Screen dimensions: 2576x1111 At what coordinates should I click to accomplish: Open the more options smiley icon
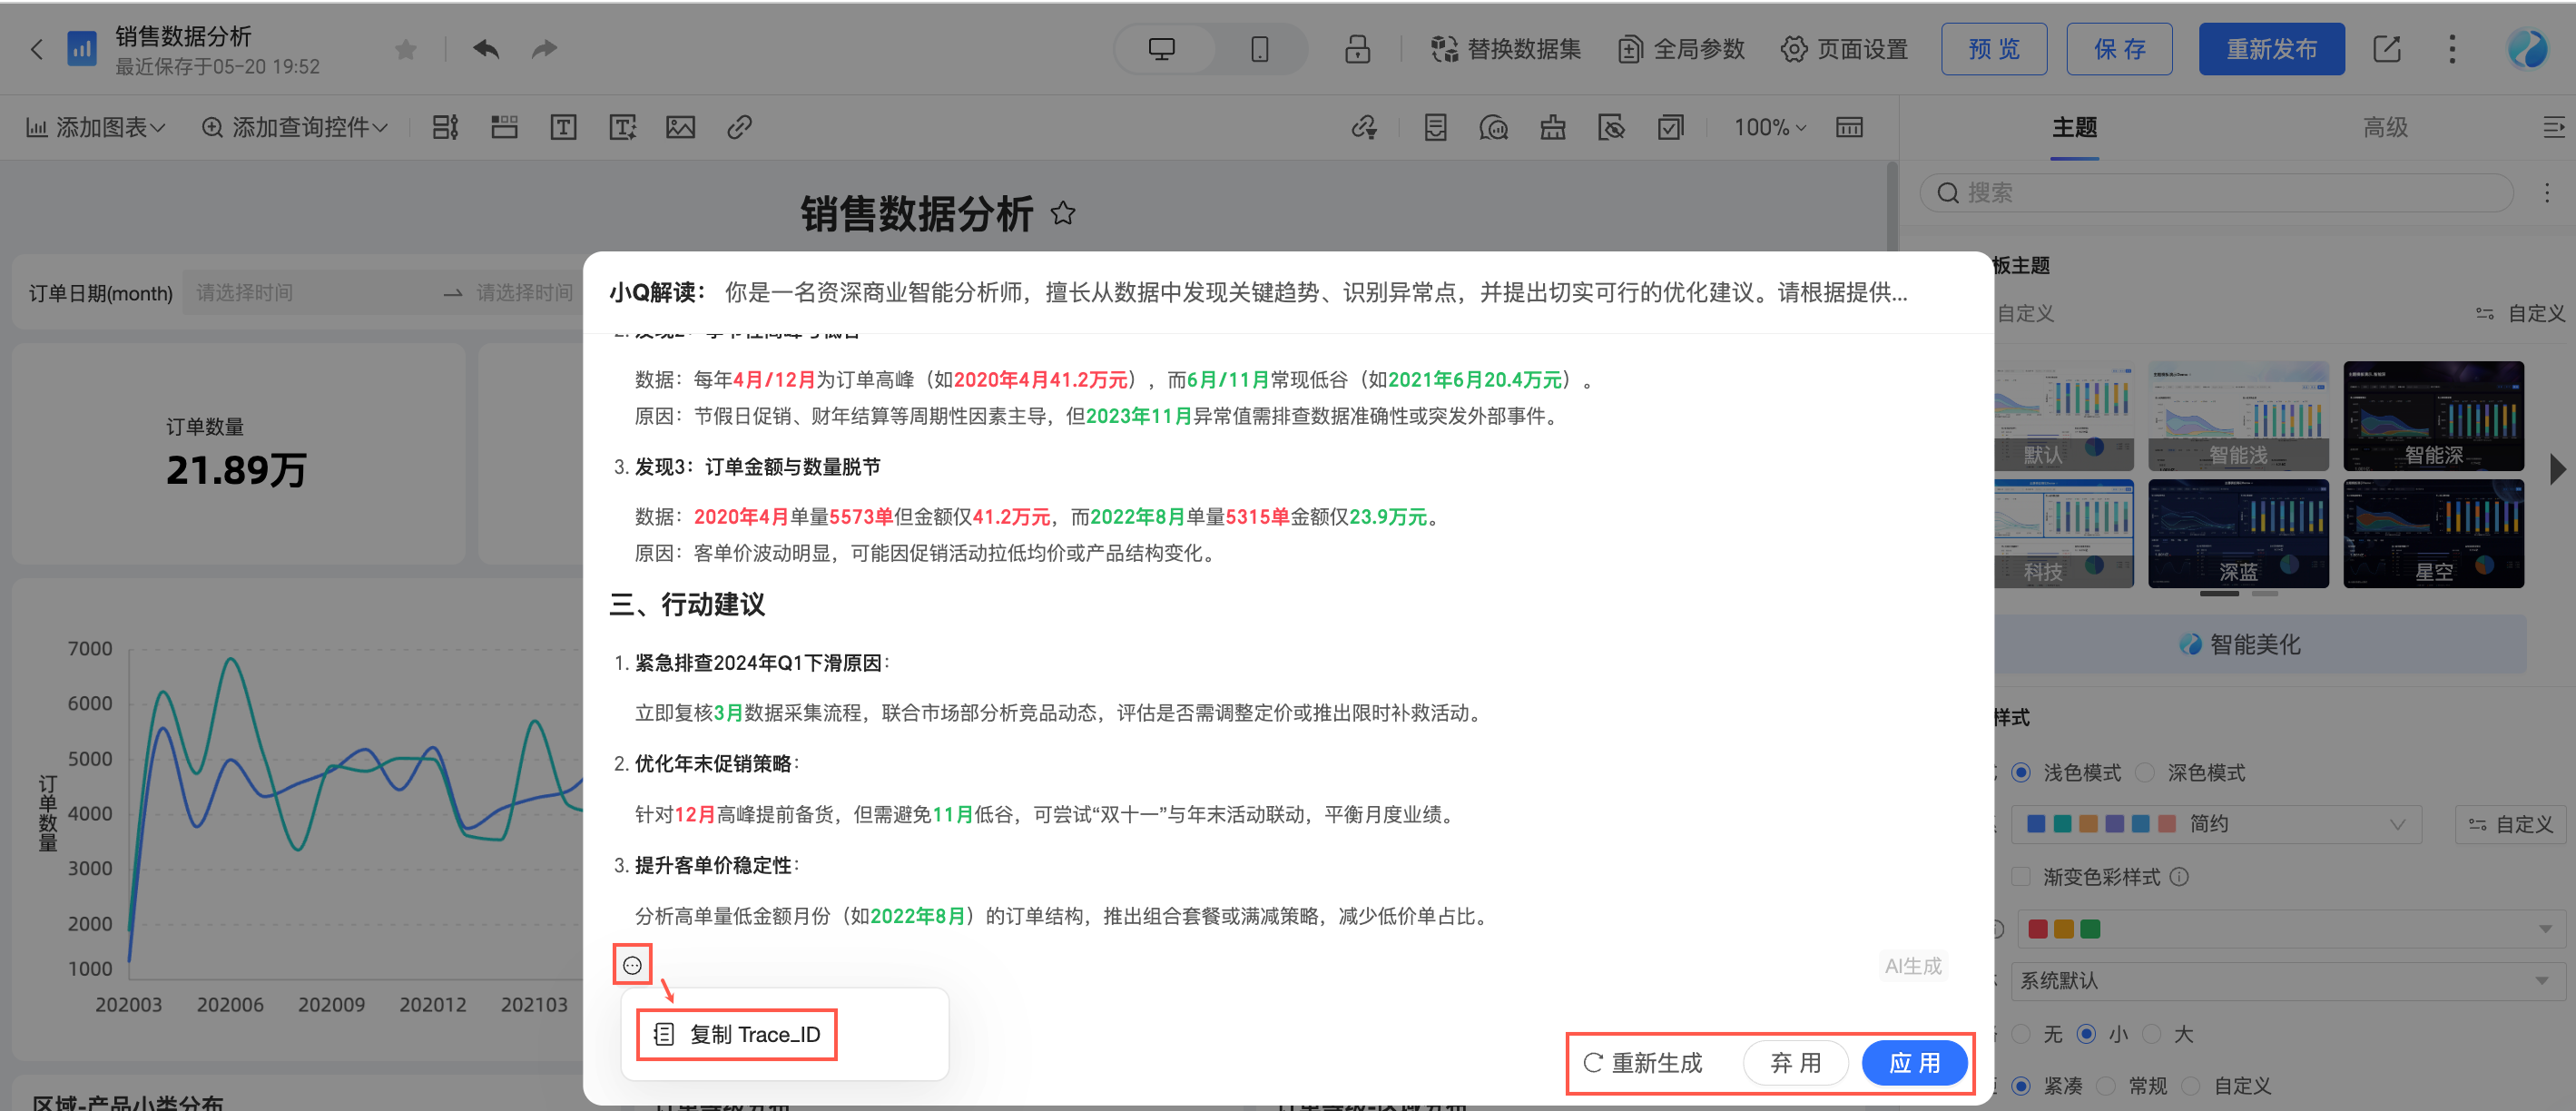[632, 964]
